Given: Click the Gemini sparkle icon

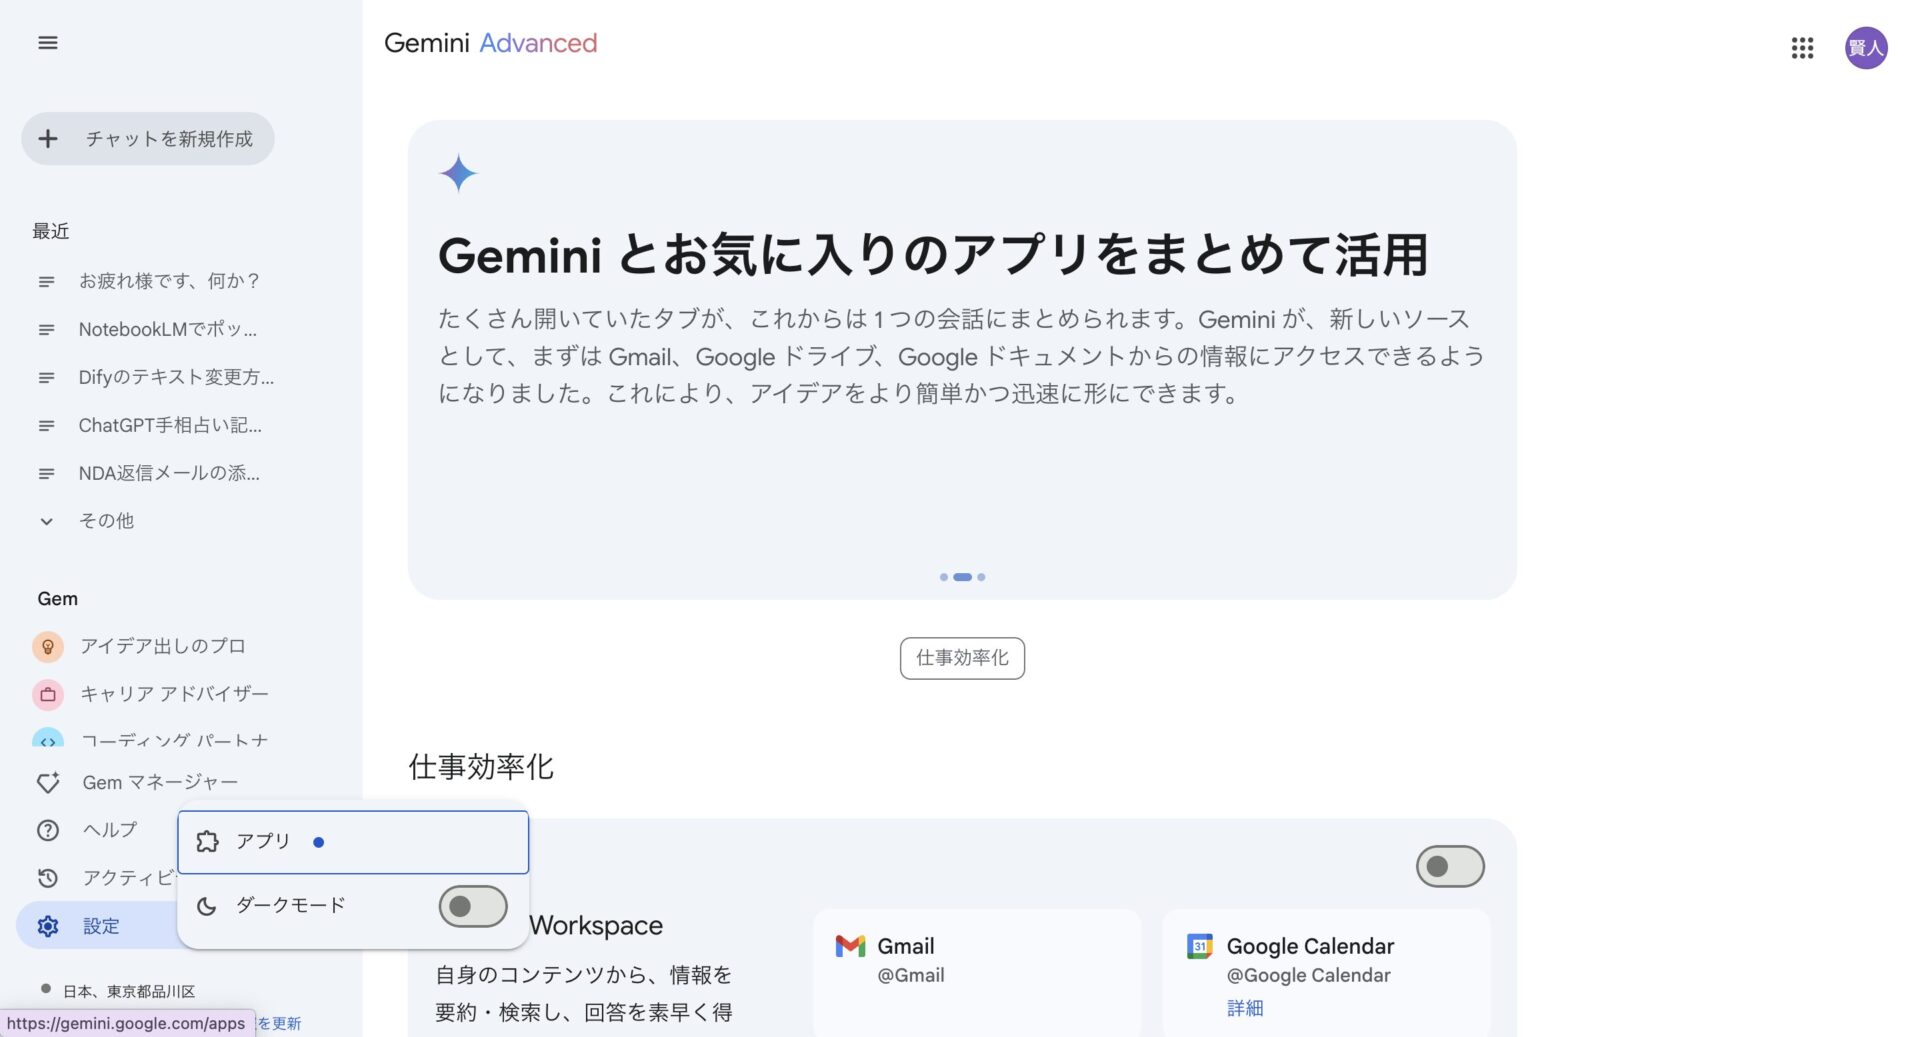Looking at the screenshot, I should point(459,173).
